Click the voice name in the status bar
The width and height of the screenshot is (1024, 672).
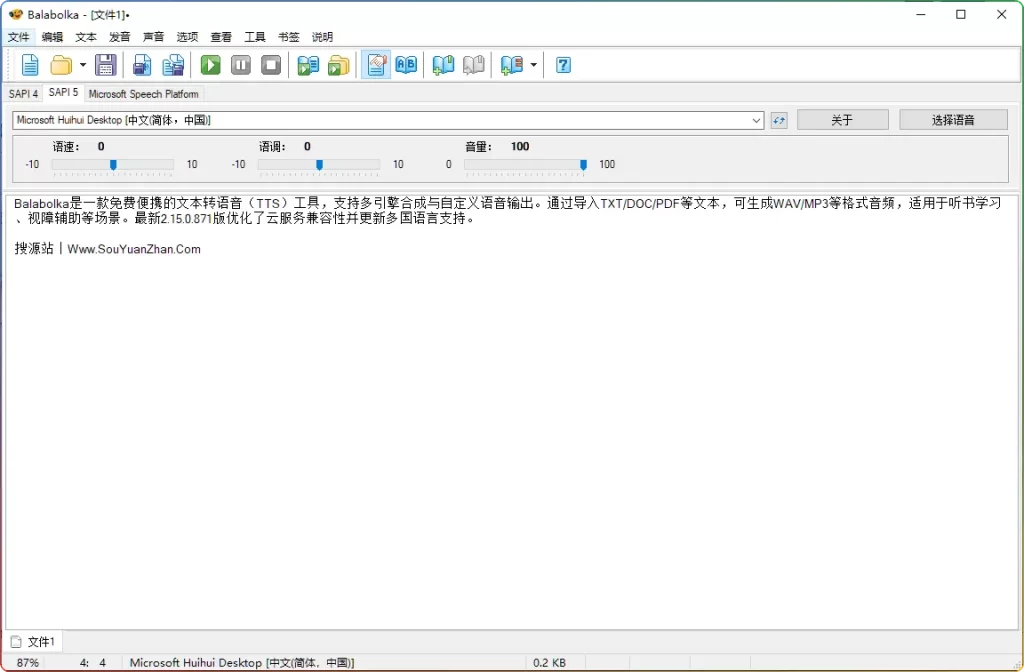[x=242, y=663]
